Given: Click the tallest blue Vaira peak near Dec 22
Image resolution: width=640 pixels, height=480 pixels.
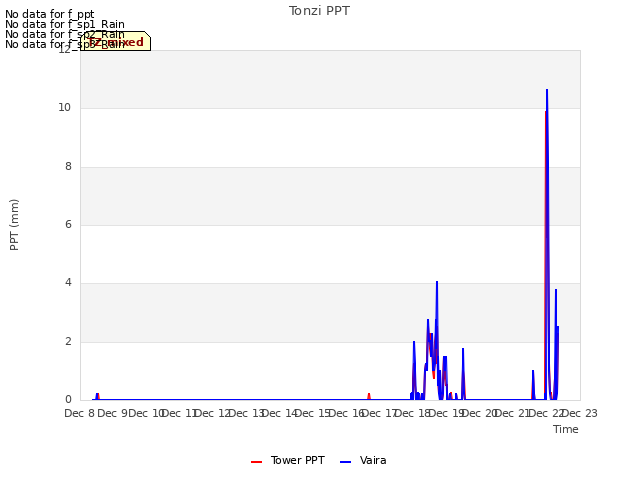Looking at the screenshot, I should [547, 91].
